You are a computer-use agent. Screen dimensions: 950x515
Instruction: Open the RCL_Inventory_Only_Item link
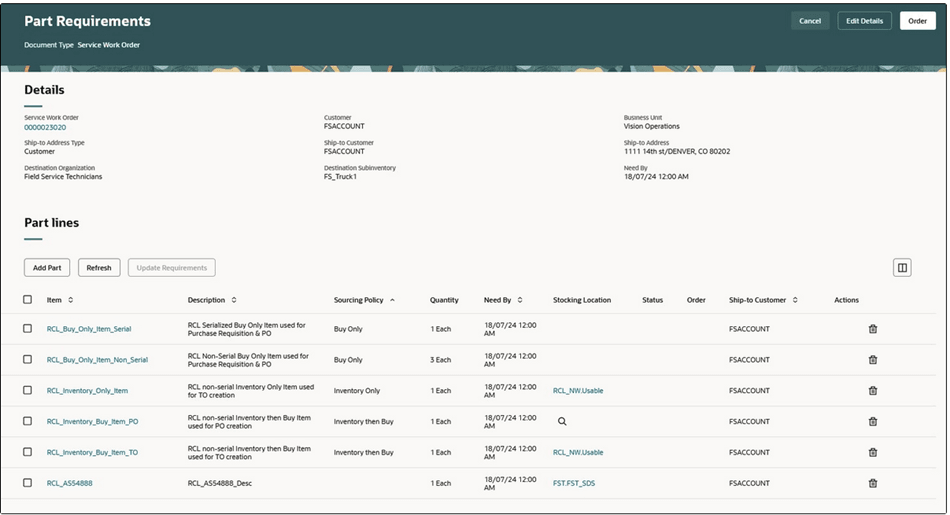pyautogui.click(x=87, y=391)
